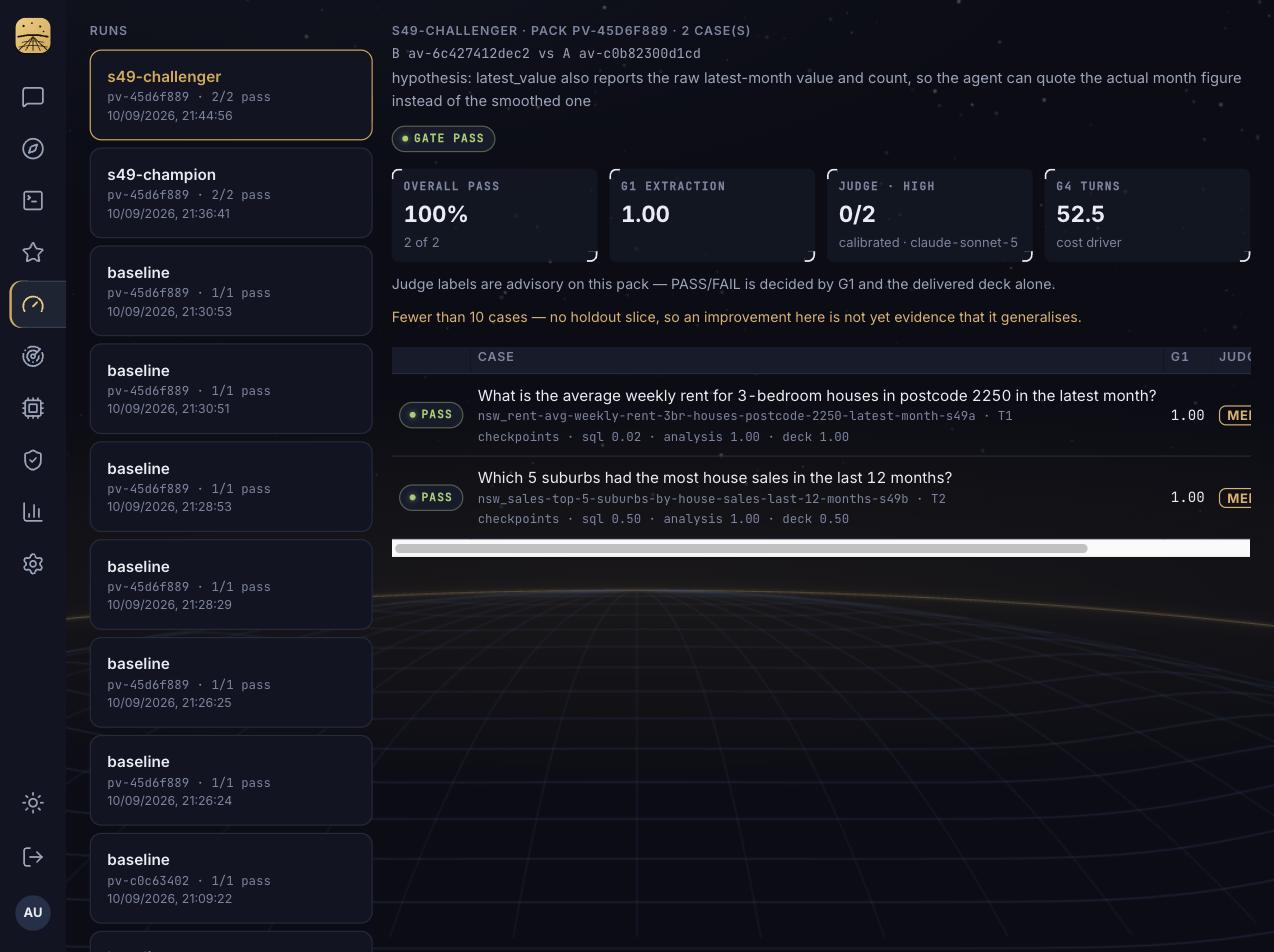Select the baseline run pv-c0c63402 from 21:09:22
The width and height of the screenshot is (1274, 952).
[231, 878]
